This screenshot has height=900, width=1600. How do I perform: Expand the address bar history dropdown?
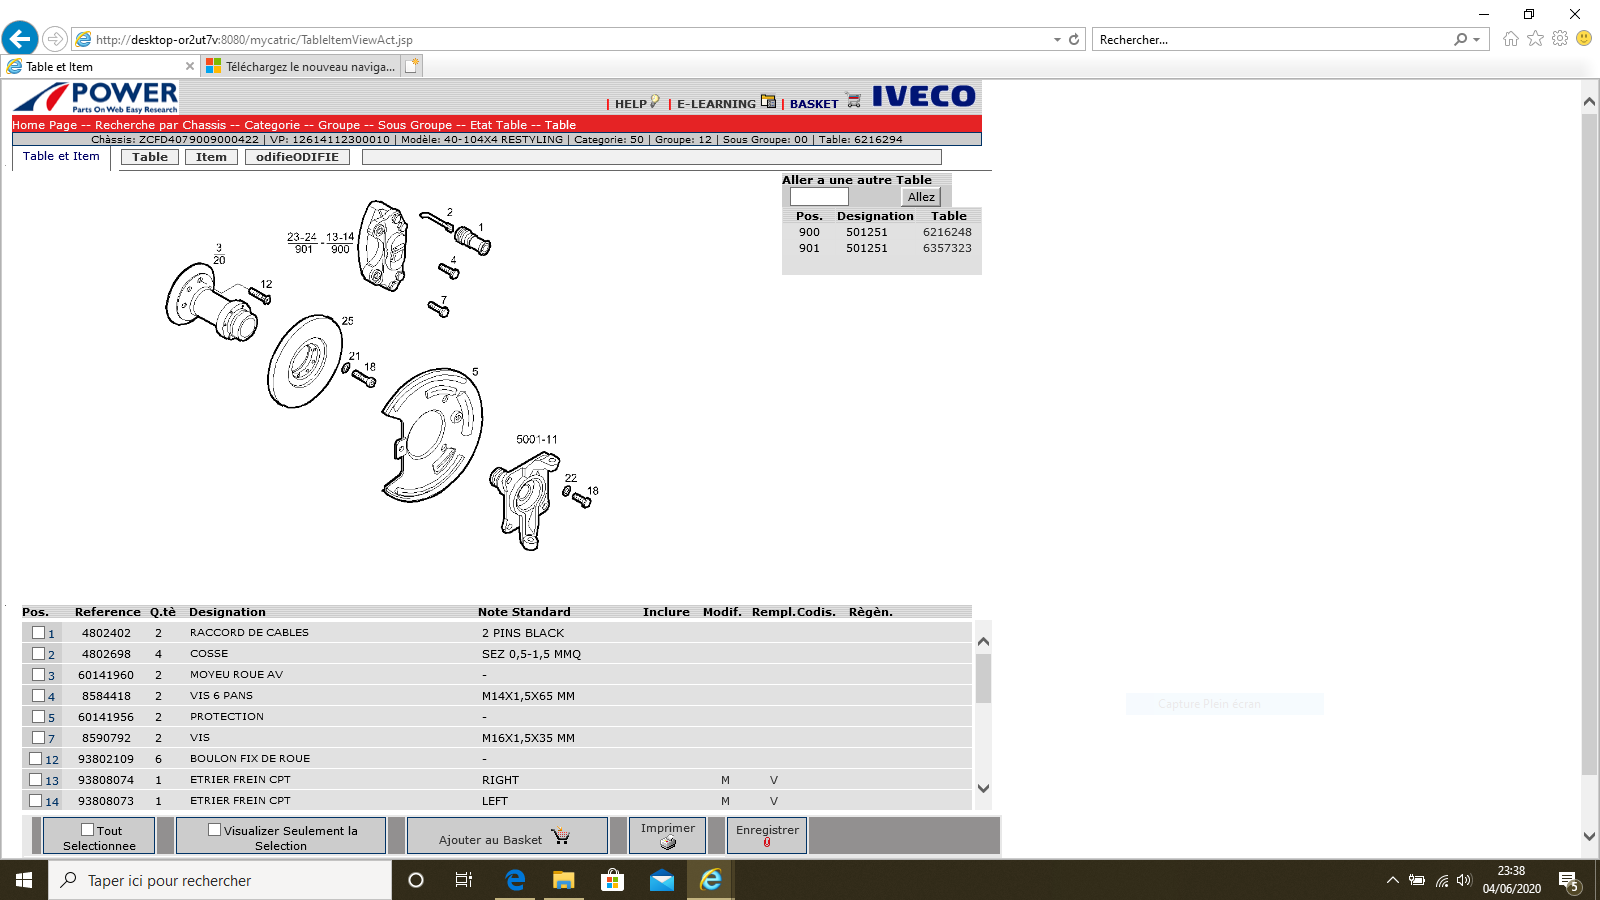1057,40
